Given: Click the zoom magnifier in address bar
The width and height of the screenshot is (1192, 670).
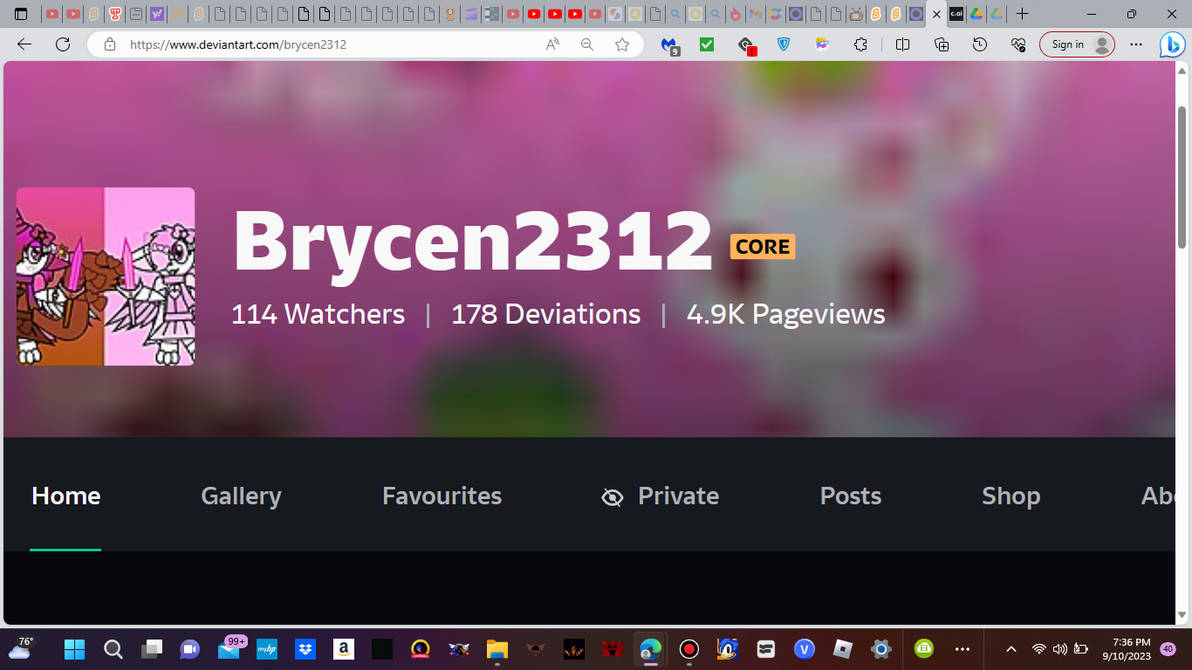Looking at the screenshot, I should [587, 45].
